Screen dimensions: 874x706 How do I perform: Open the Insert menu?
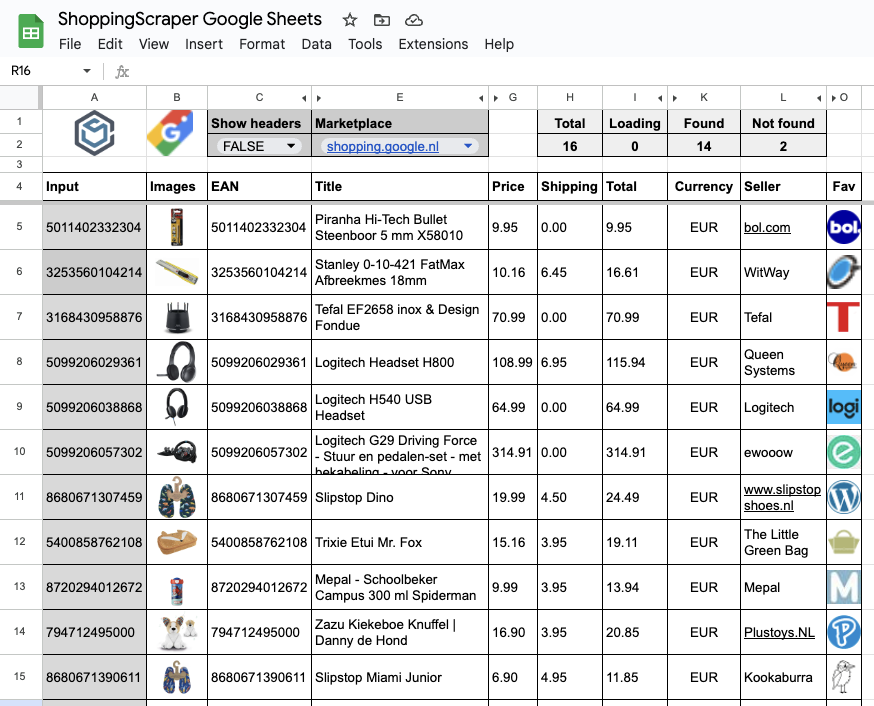pos(203,44)
